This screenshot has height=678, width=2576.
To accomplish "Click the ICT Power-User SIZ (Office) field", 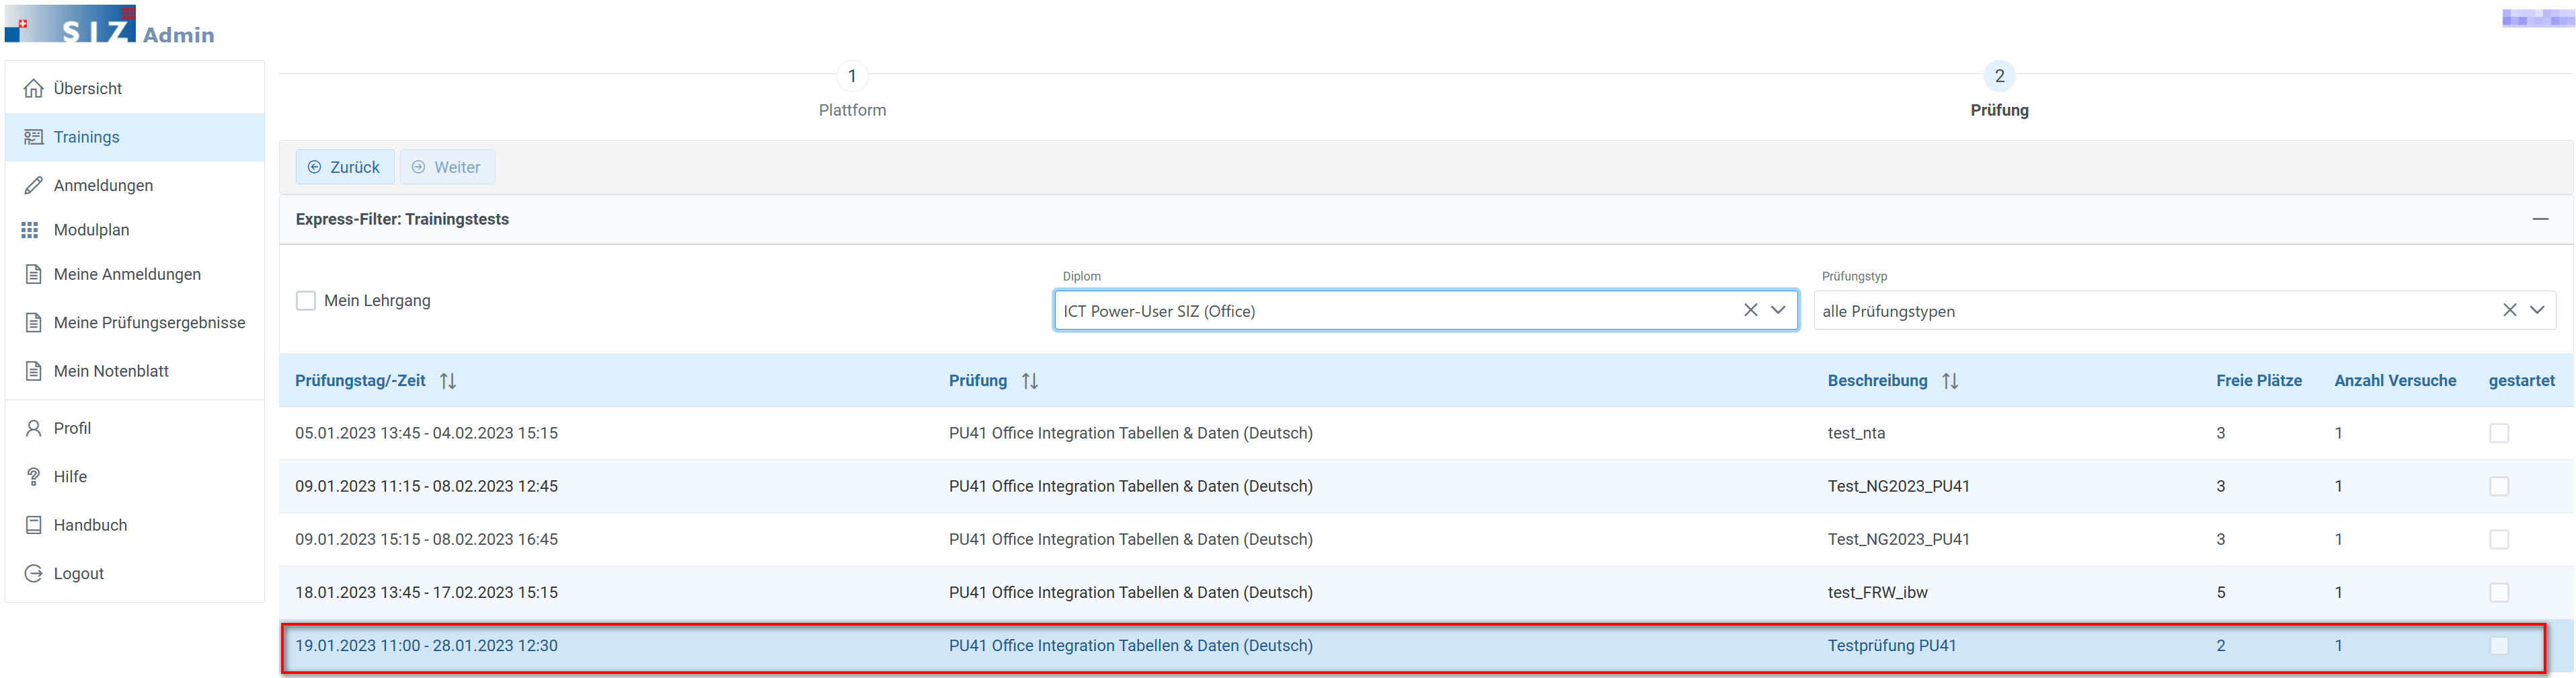I will coord(1426,310).
